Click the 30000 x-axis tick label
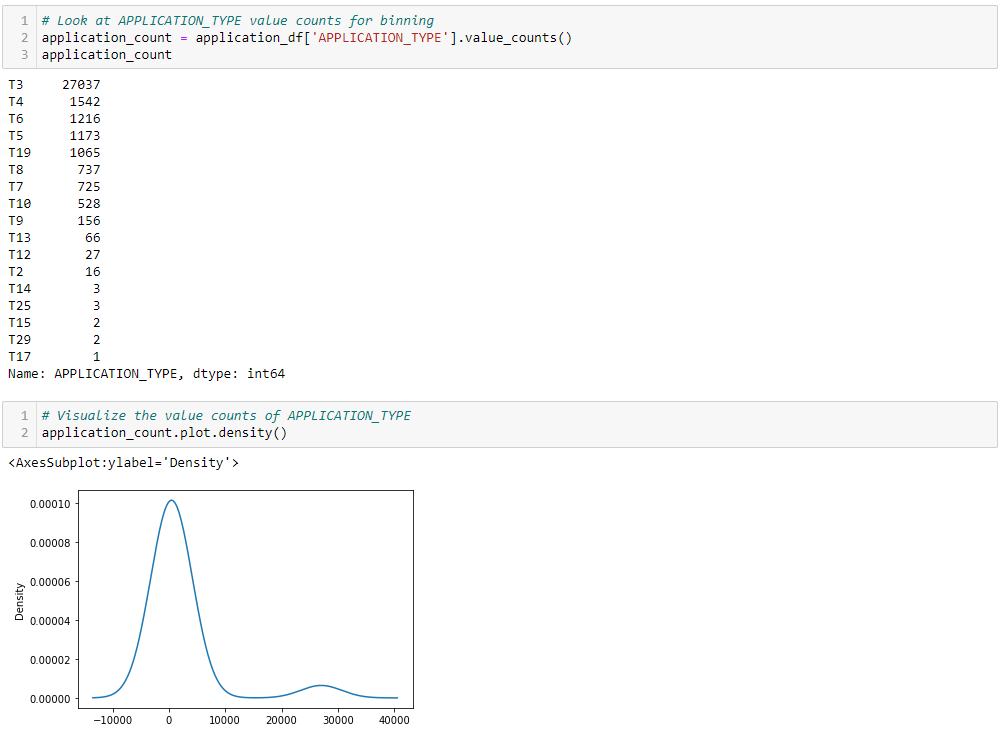 pos(338,720)
